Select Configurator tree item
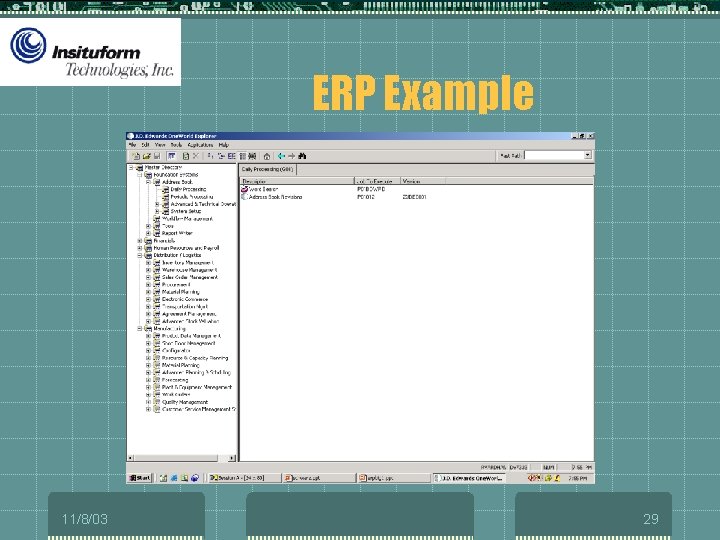720x540 pixels. (176, 350)
